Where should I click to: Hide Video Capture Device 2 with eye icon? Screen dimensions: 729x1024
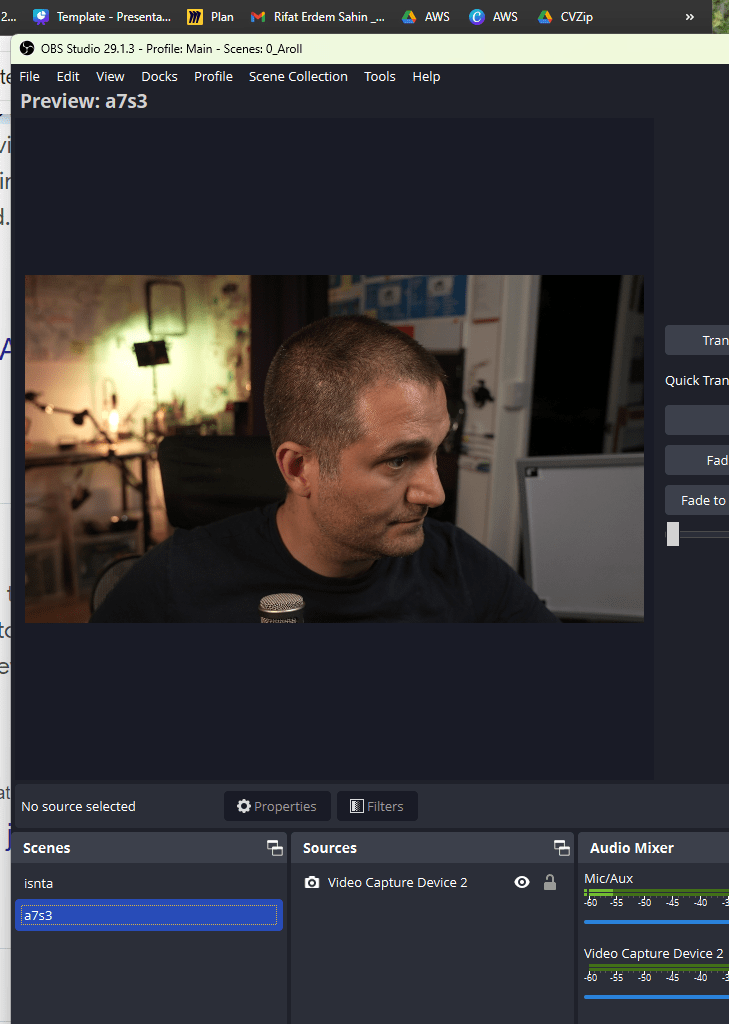[x=522, y=882]
